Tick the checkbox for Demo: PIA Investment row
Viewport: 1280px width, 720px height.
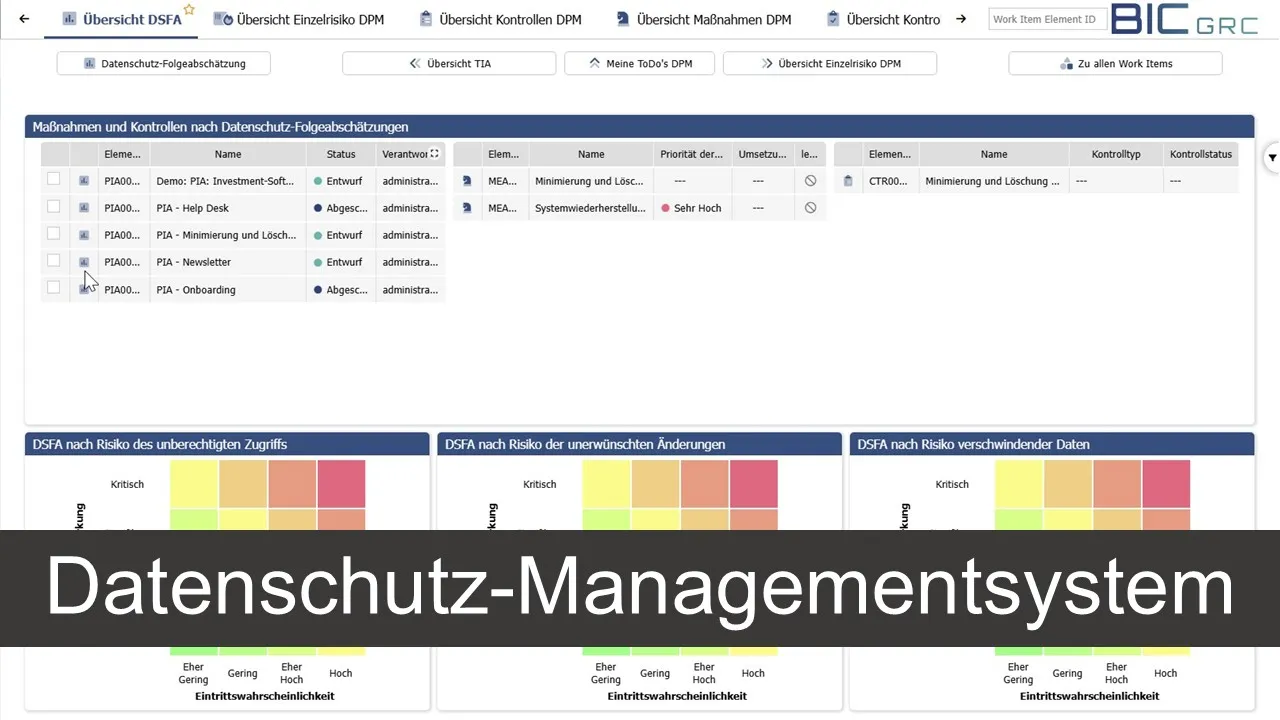point(54,181)
